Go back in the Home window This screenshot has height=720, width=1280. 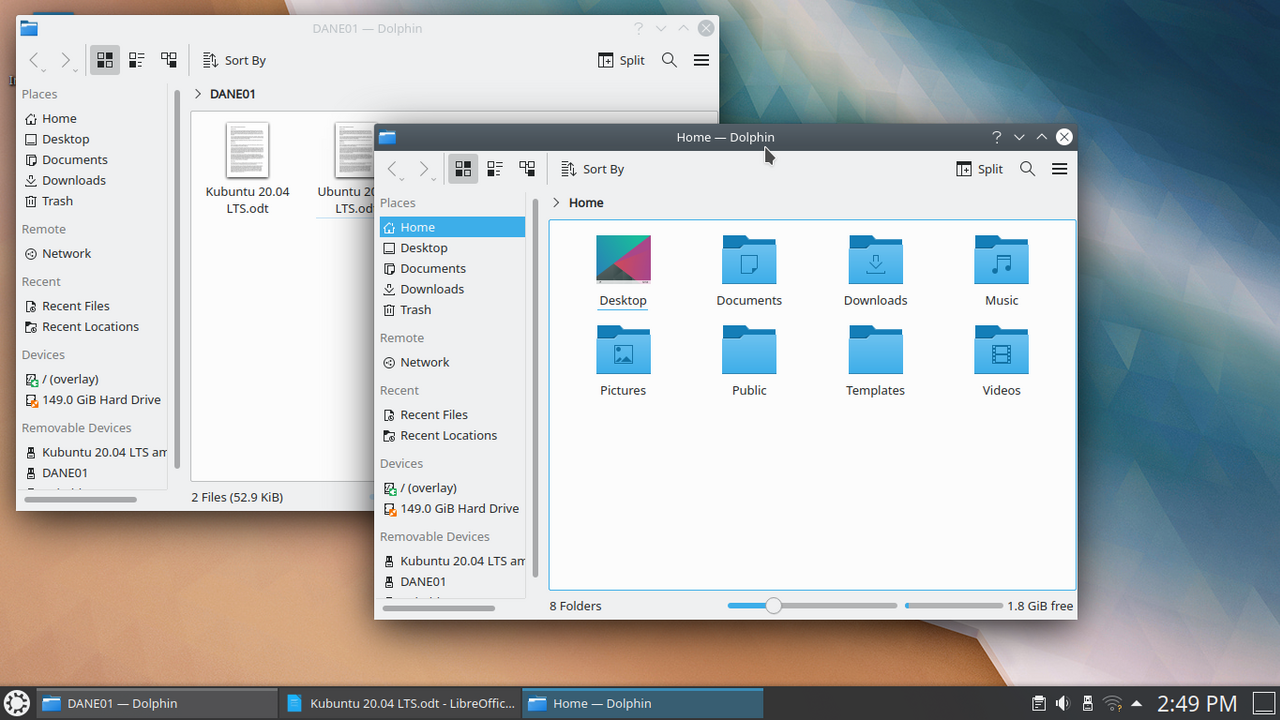click(394, 169)
